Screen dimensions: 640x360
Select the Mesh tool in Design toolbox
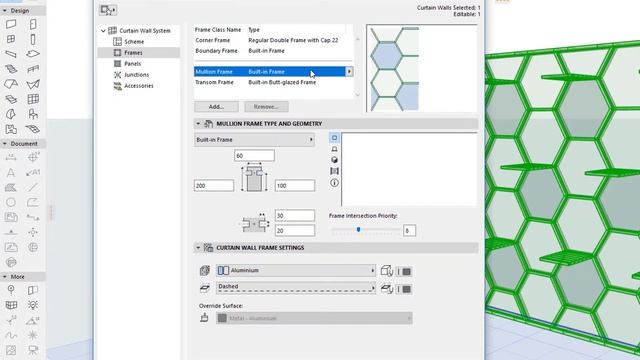pyautogui.click(x=33, y=129)
